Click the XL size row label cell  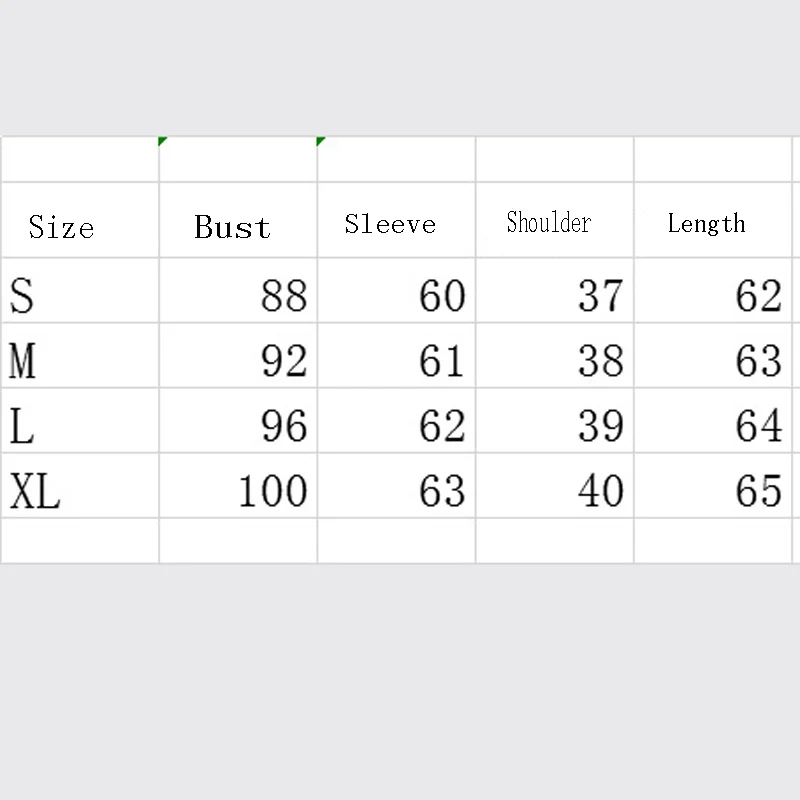pos(80,486)
